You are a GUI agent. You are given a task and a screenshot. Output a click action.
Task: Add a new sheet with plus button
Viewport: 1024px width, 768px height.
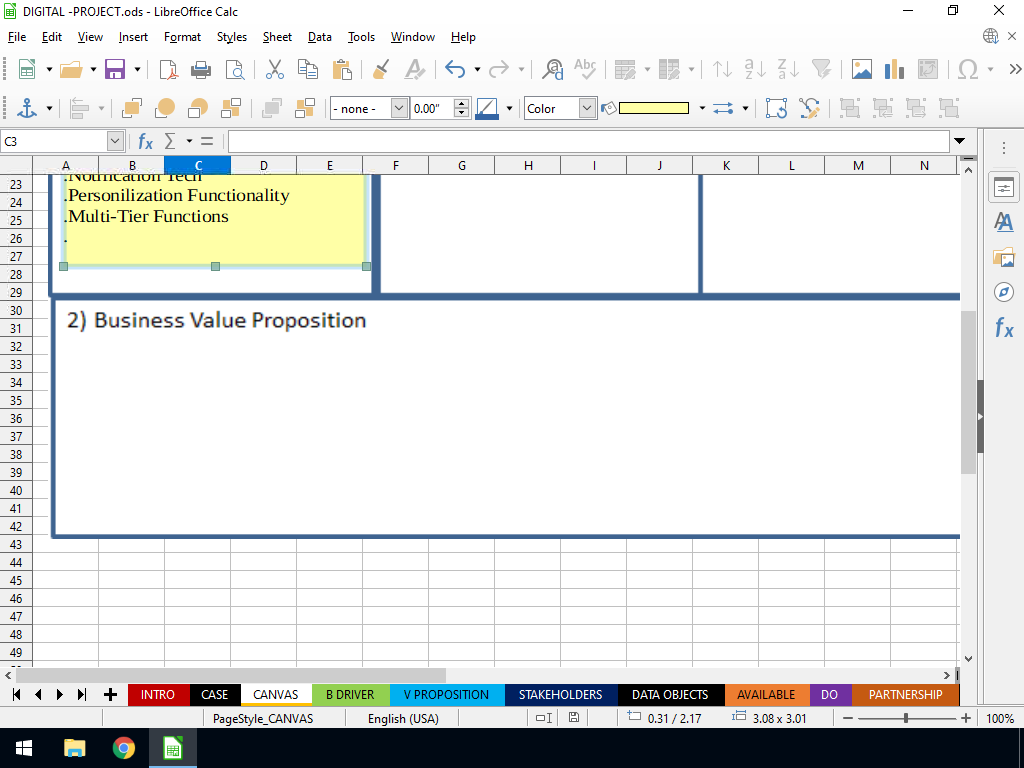coord(110,695)
